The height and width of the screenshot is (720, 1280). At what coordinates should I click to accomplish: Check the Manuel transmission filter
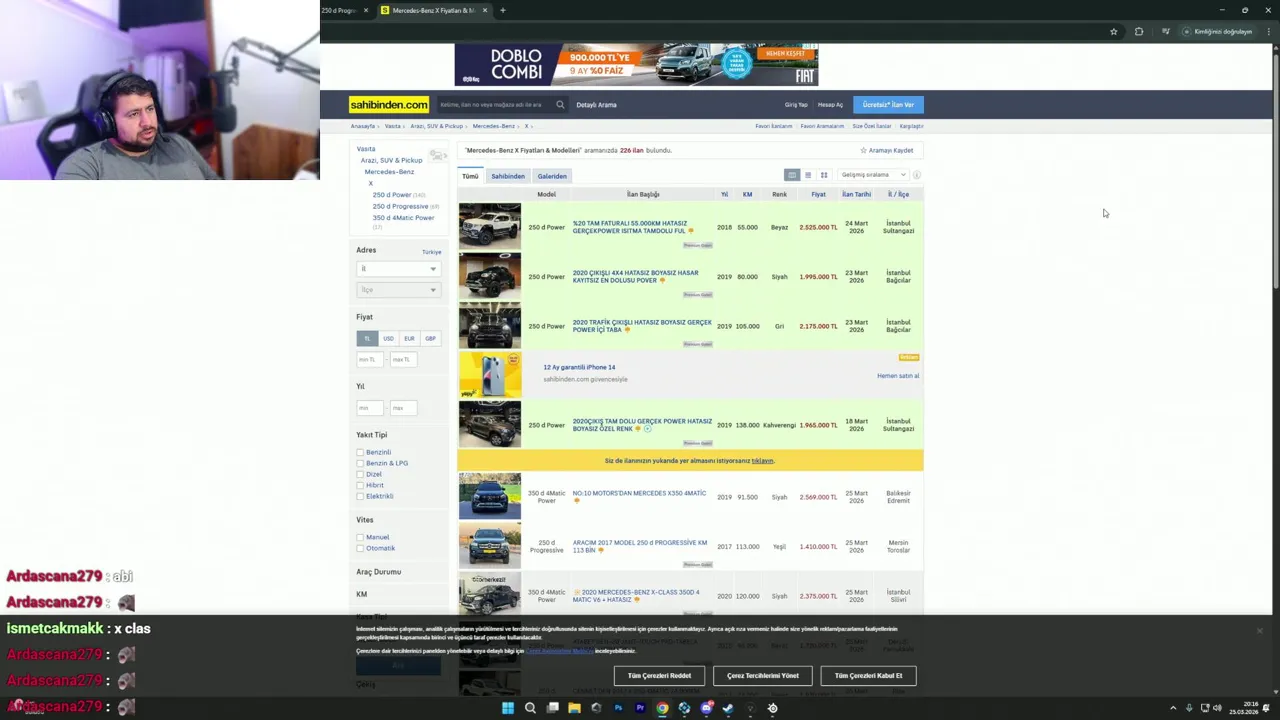coord(360,537)
